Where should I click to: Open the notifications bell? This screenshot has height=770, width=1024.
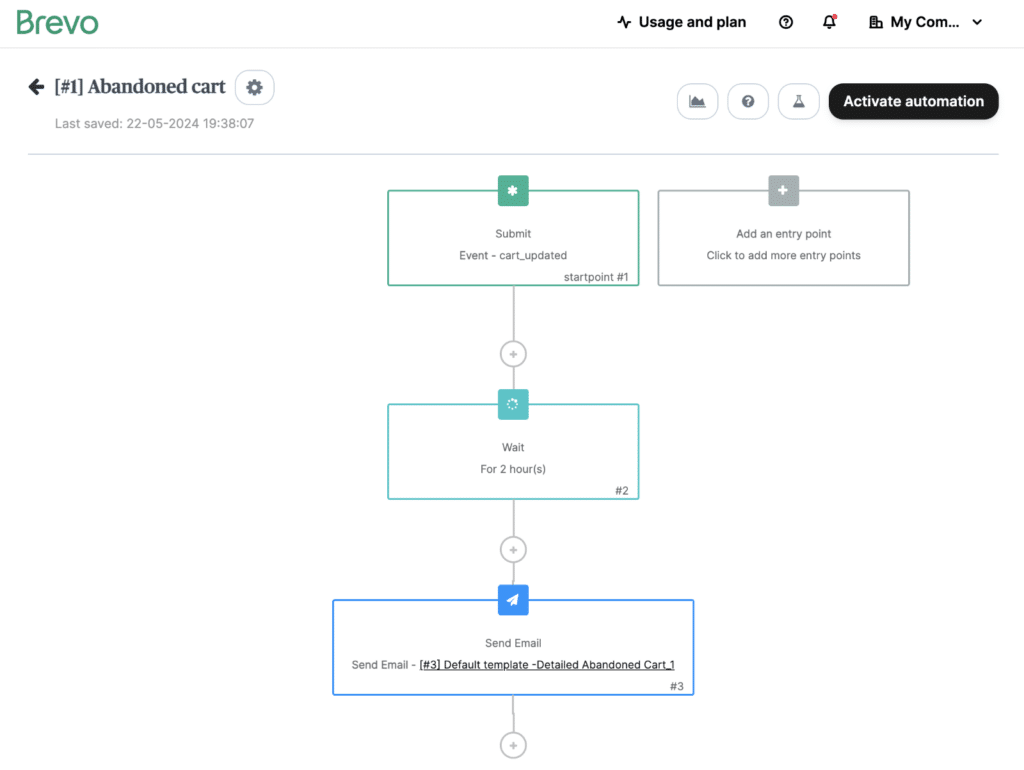tap(829, 21)
